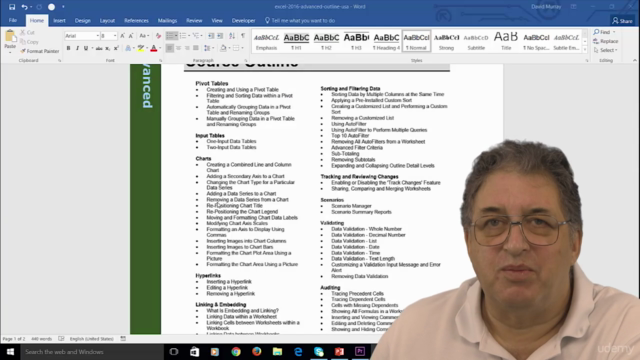Screen dimensions: 640x360
Task: Apply shading fill color
Action: click(223, 48)
